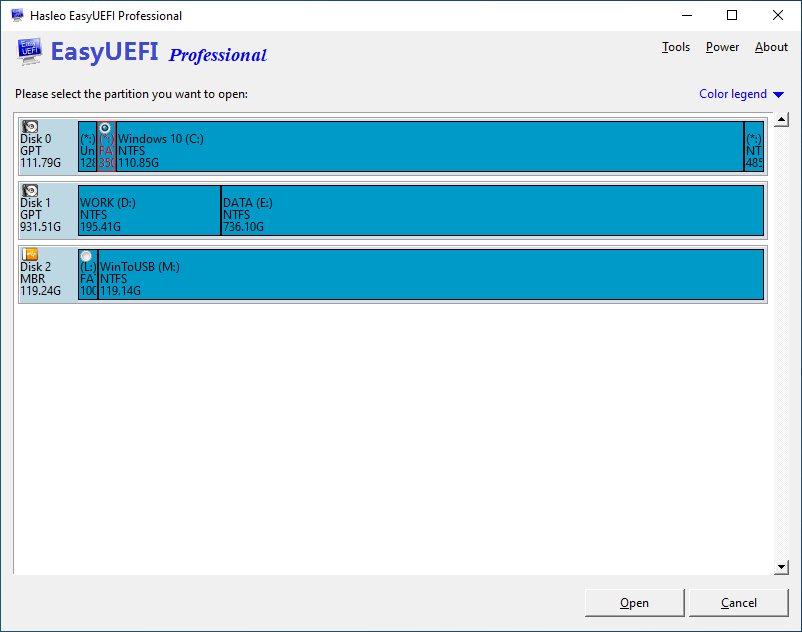
Task: Click the Cancel button
Action: tap(739, 603)
